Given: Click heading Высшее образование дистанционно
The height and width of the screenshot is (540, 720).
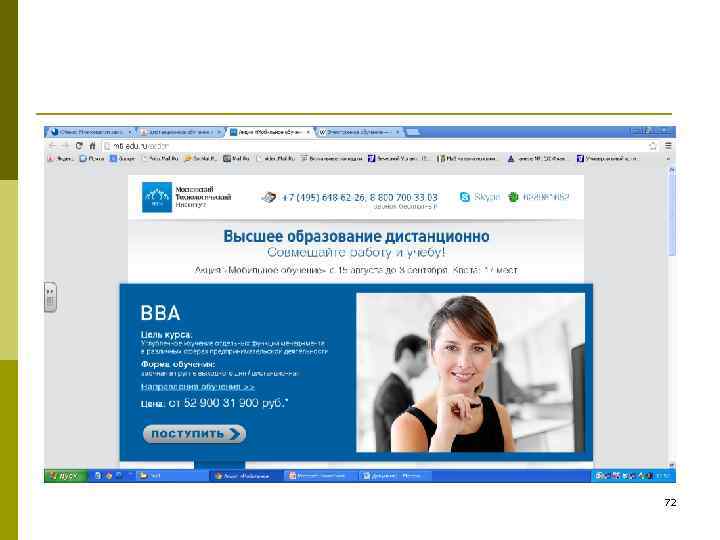Looking at the screenshot, I should pos(356,236).
